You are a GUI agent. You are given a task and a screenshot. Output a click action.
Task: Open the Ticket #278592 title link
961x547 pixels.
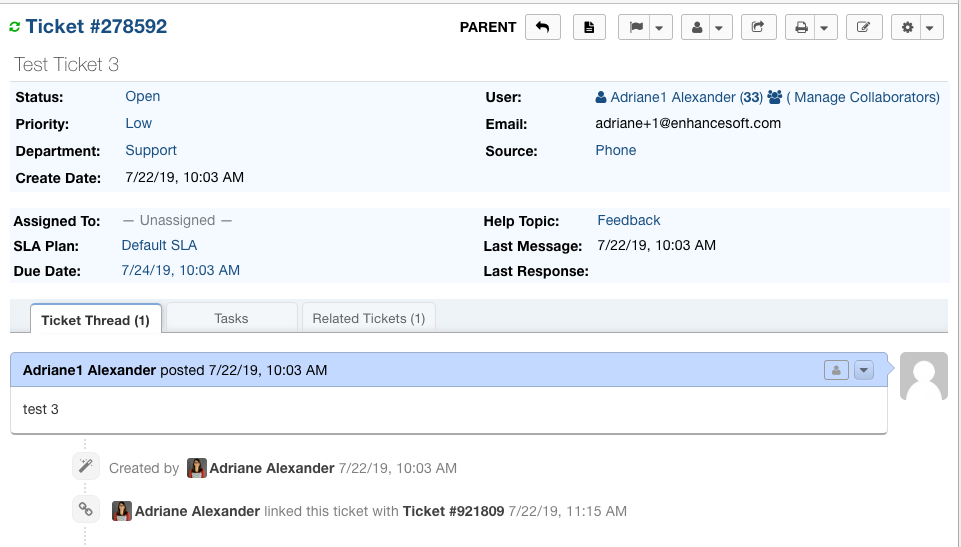pos(96,26)
